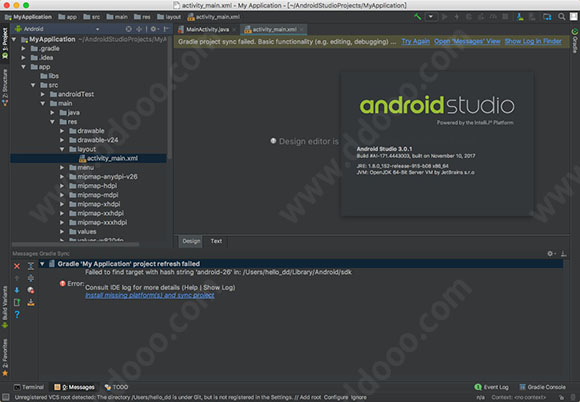This screenshot has width=580, height=402.
Task: Select activity_main.xml in the project tree
Action: (89, 158)
